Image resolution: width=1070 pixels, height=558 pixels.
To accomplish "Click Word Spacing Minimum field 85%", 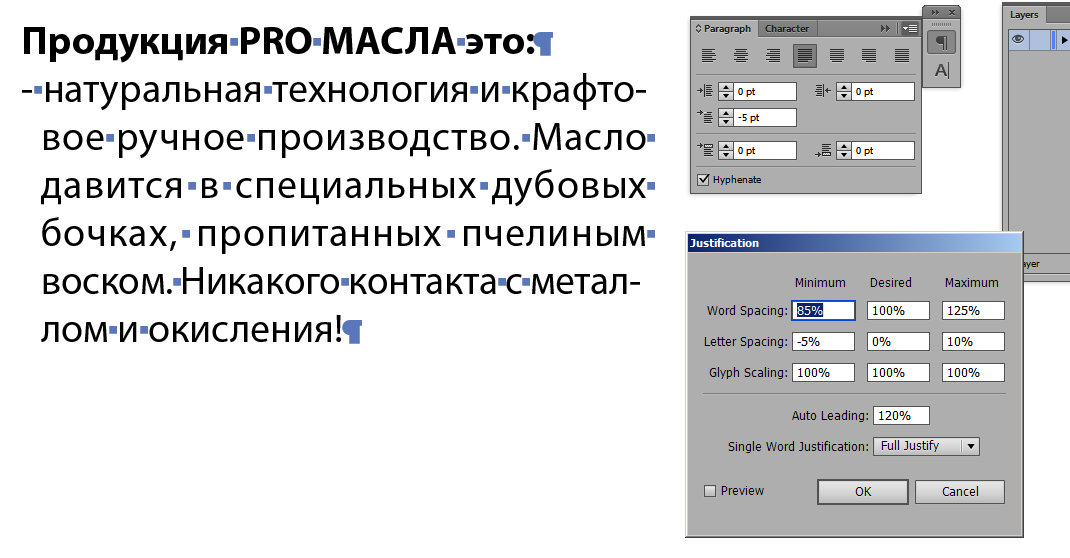I will [824, 310].
